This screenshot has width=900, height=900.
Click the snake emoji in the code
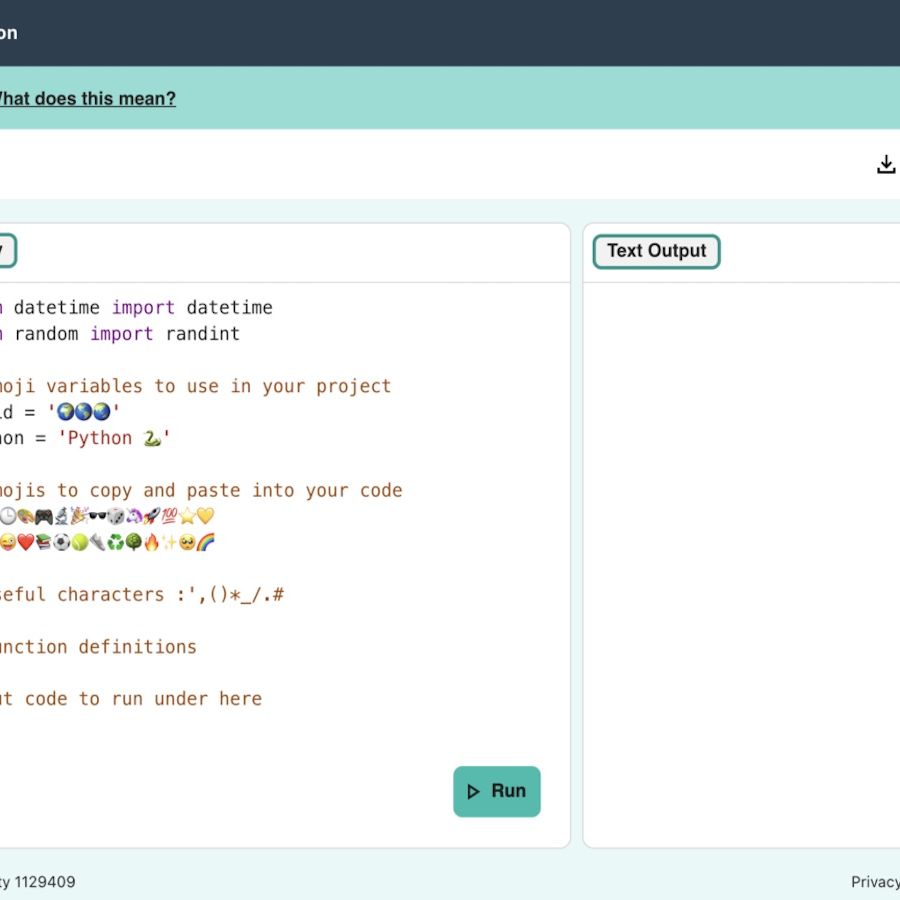coord(152,438)
